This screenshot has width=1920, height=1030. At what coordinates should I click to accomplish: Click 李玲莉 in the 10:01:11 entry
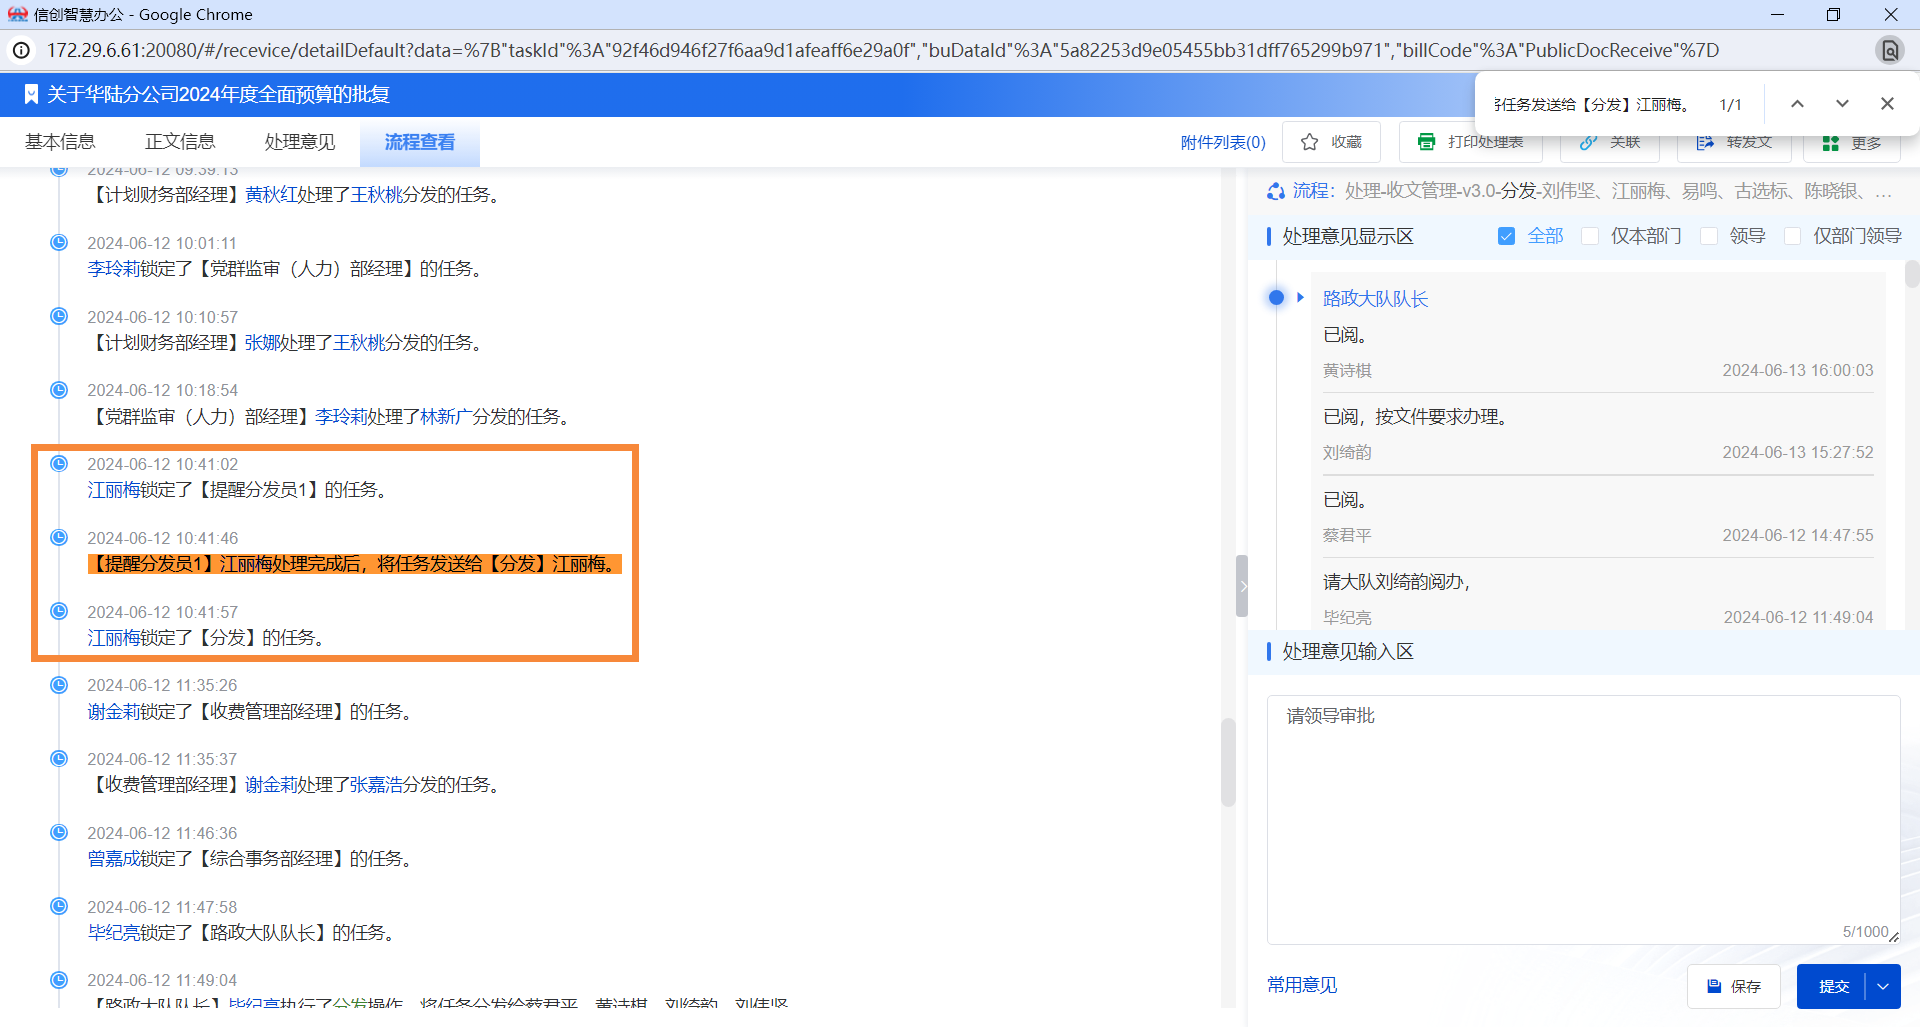pyautogui.click(x=113, y=268)
